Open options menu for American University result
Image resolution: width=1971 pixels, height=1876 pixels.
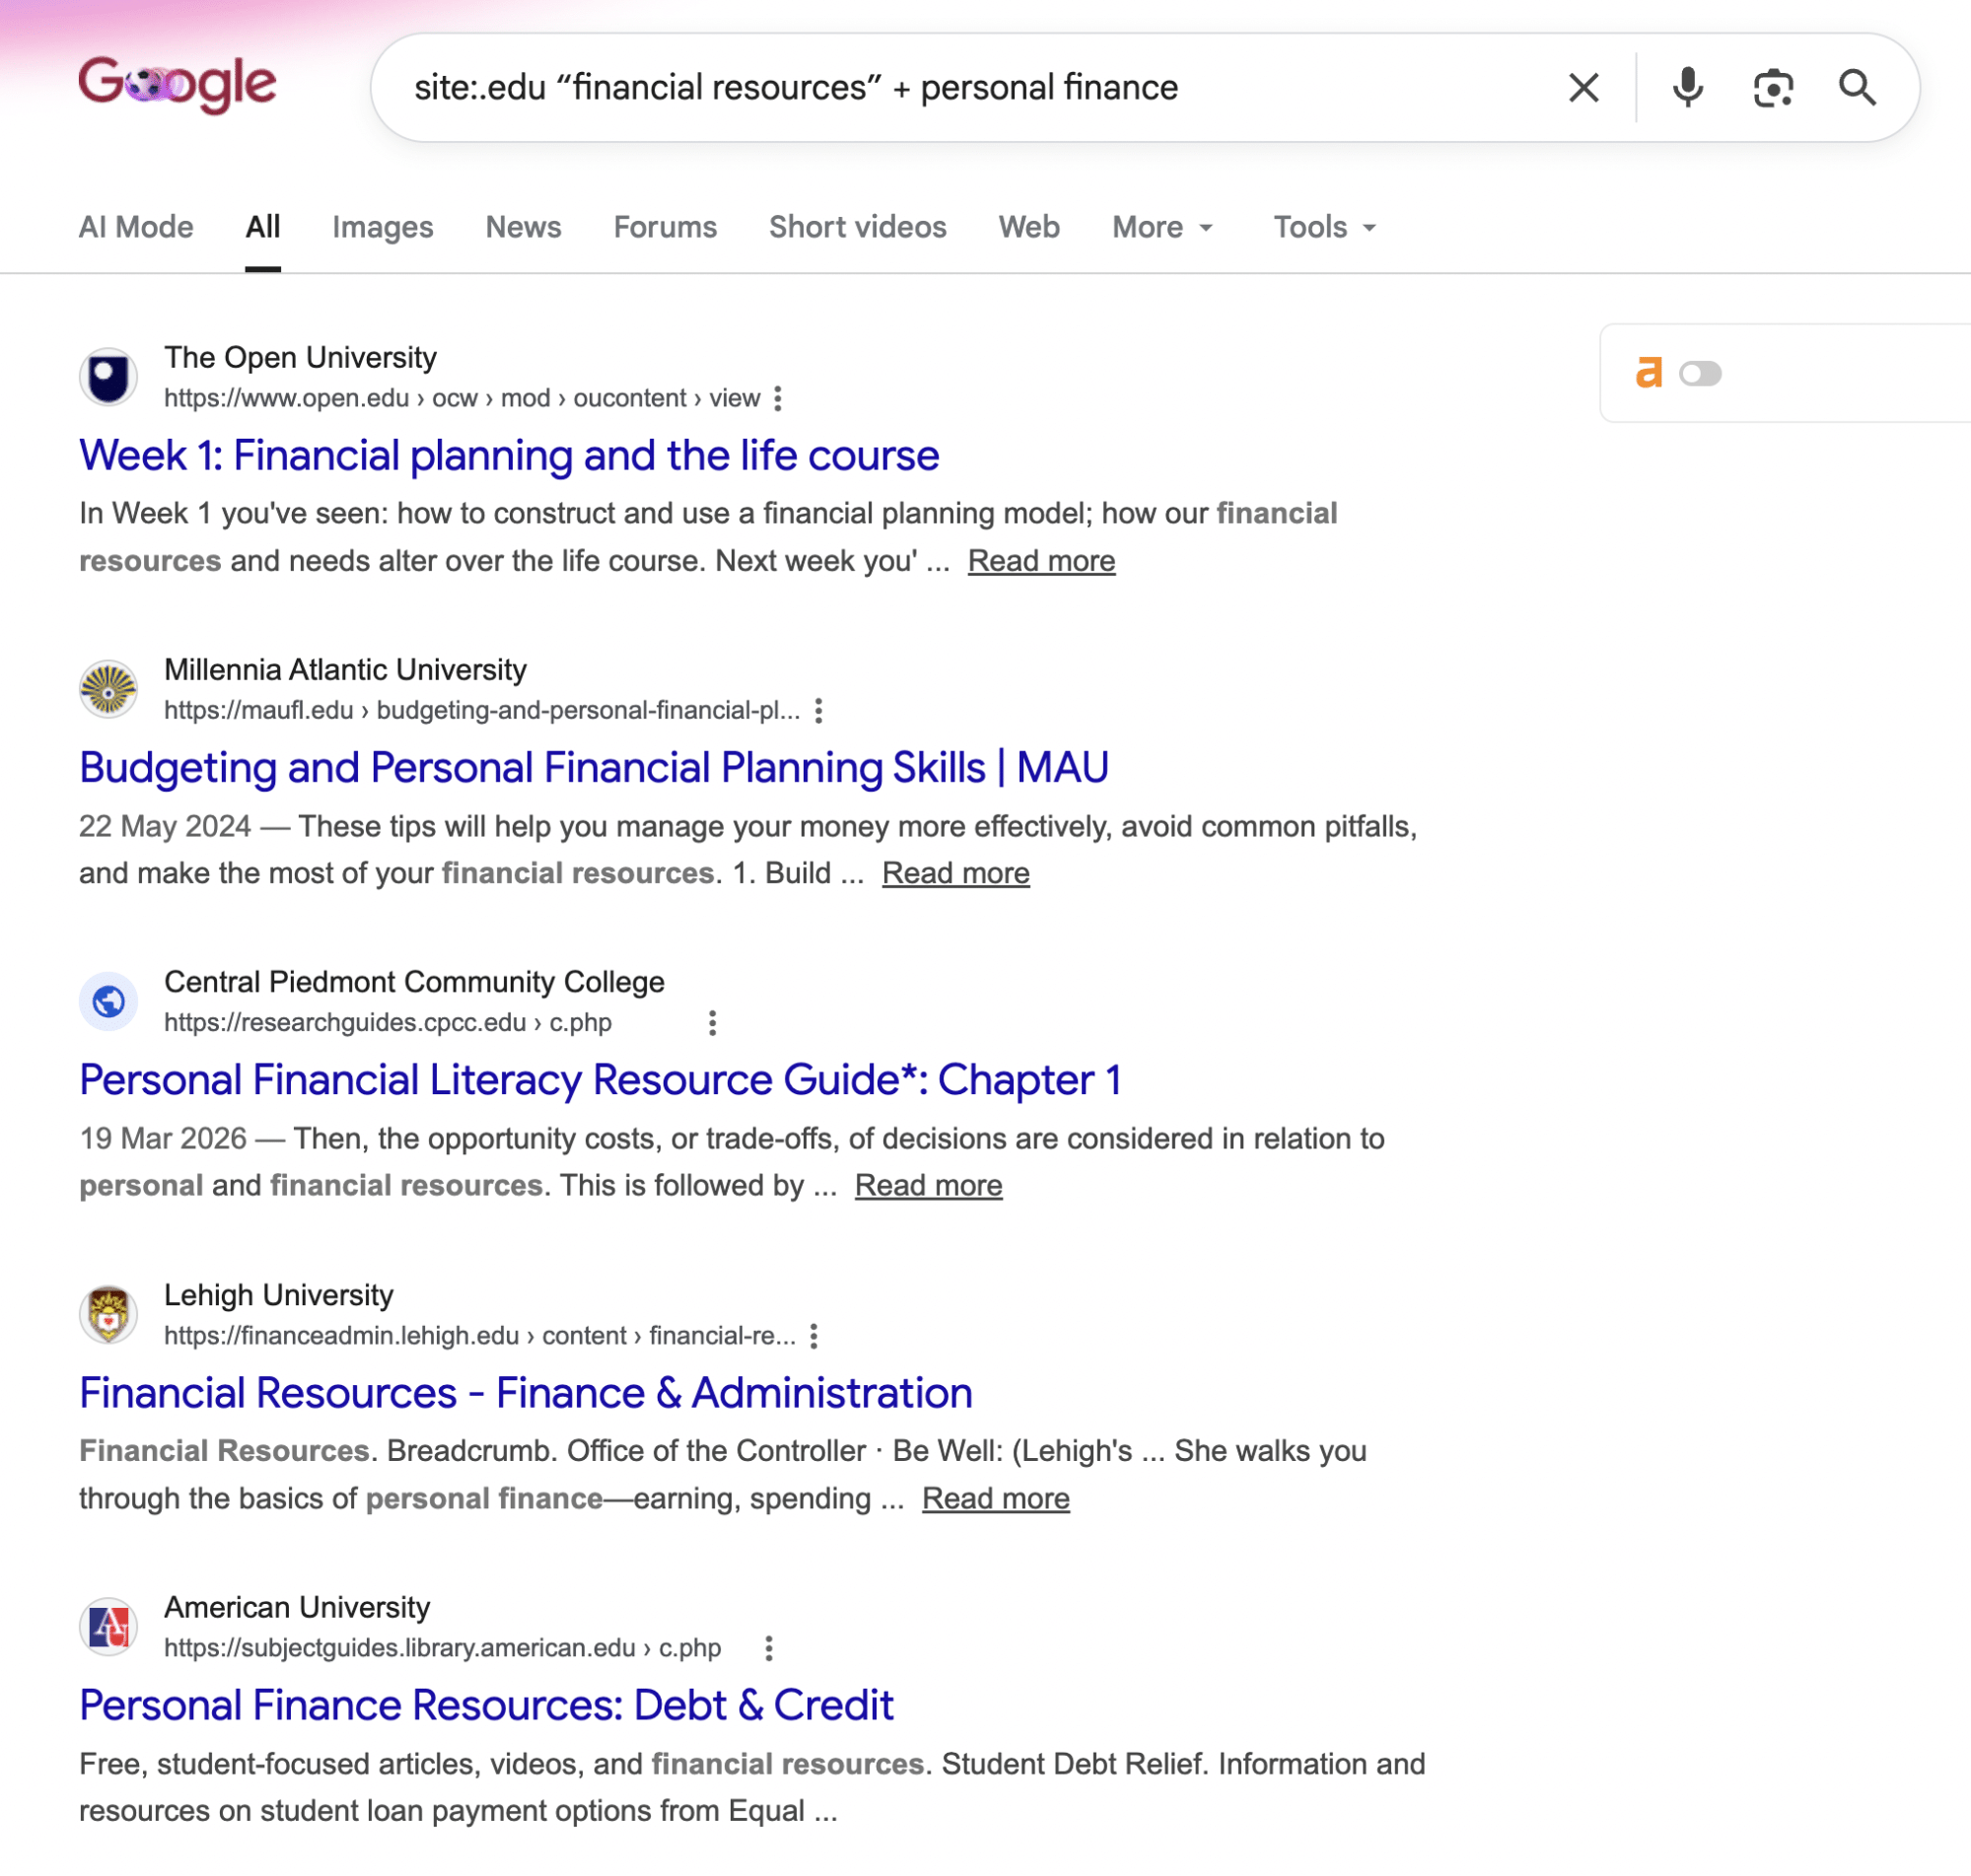coord(769,1648)
